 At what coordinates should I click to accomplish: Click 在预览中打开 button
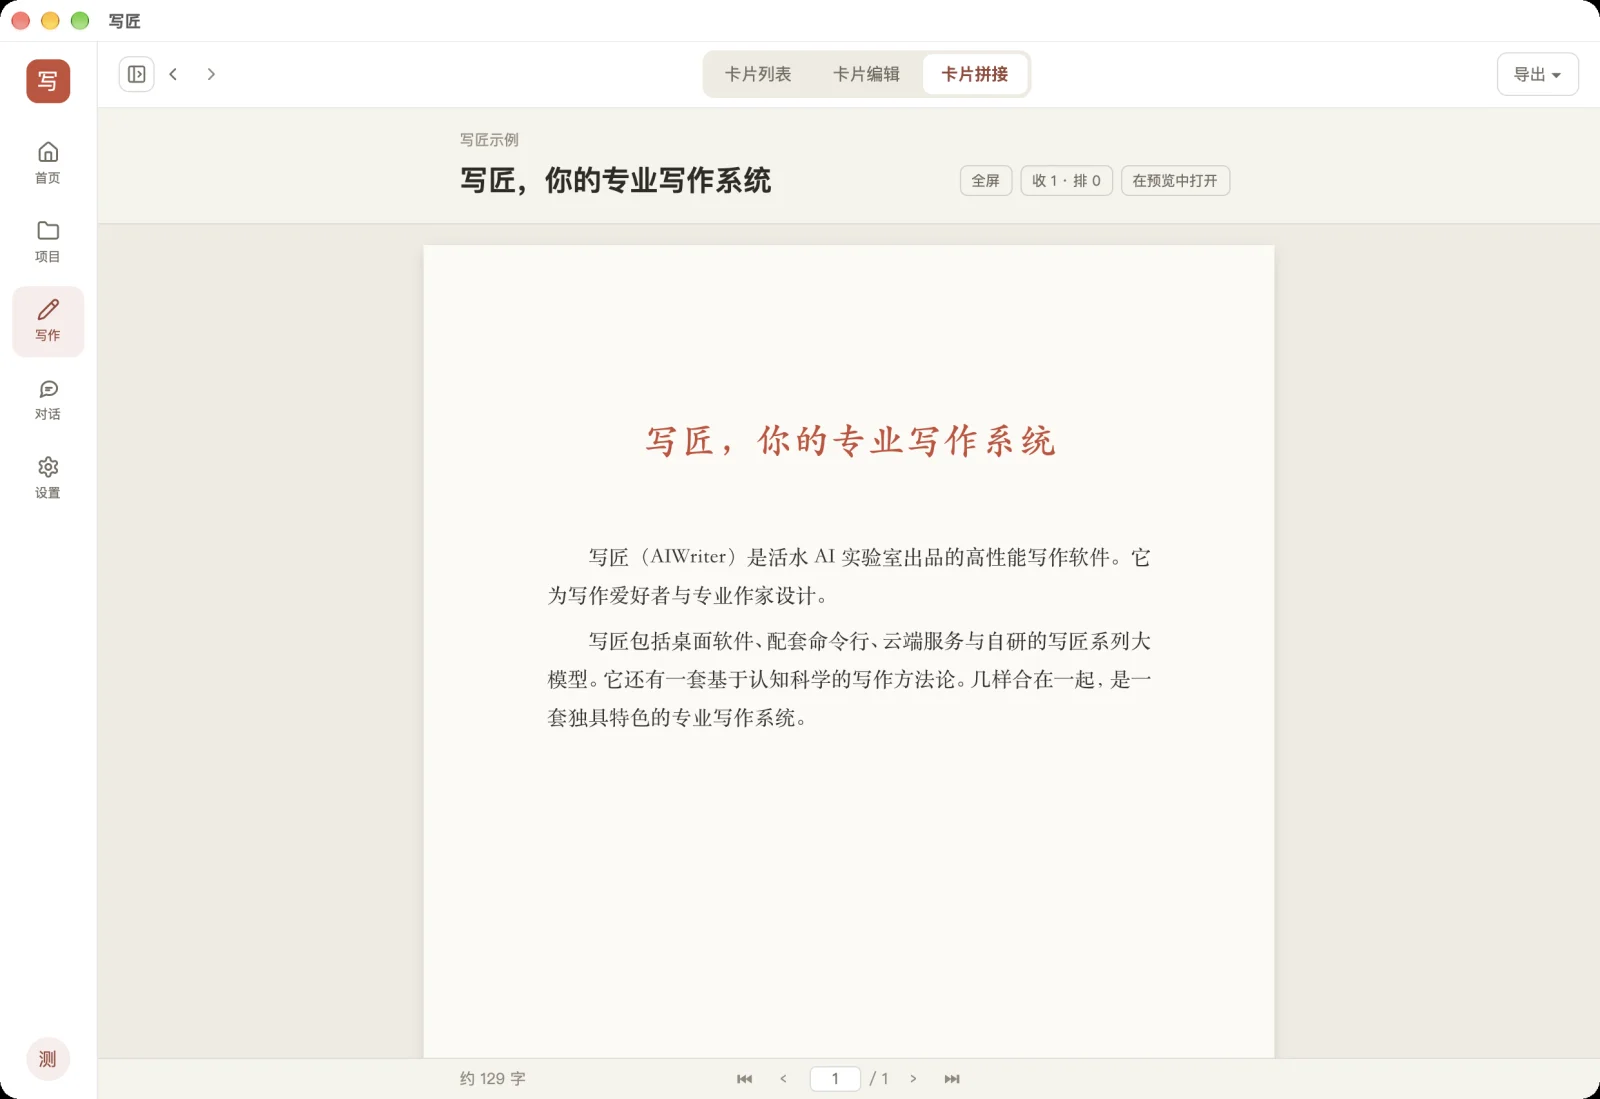[1175, 181]
